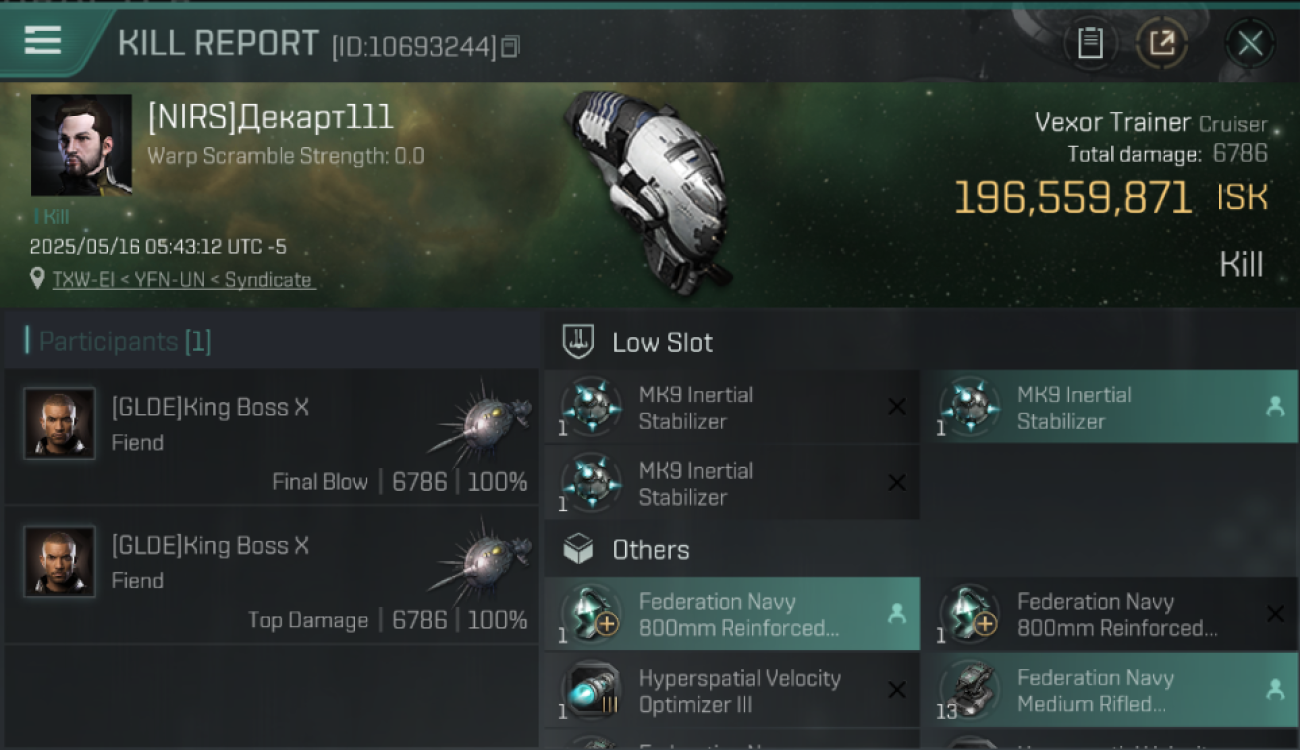Screen dimensions: 1300x750
Task: Select highlighted MK9 Inertial Stabilizer item
Action: 1109,407
